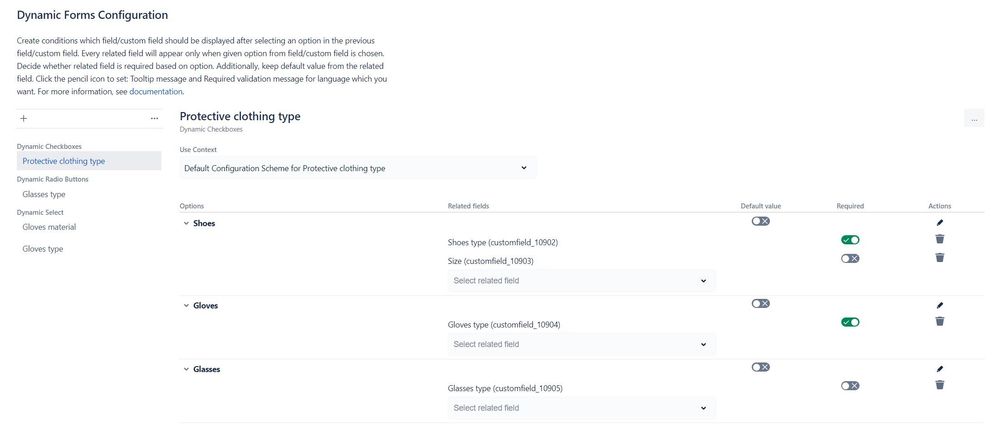999x430 pixels.
Task: Delete the Gloves type related field
Action: 939,322
